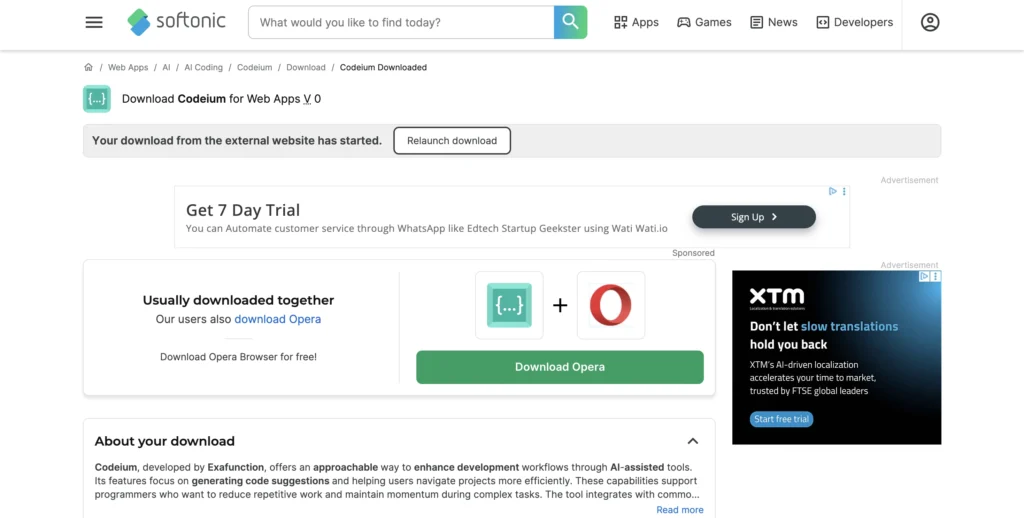Close the XTM advertisement
Screen dimensions: 1024x518
tap(936, 276)
